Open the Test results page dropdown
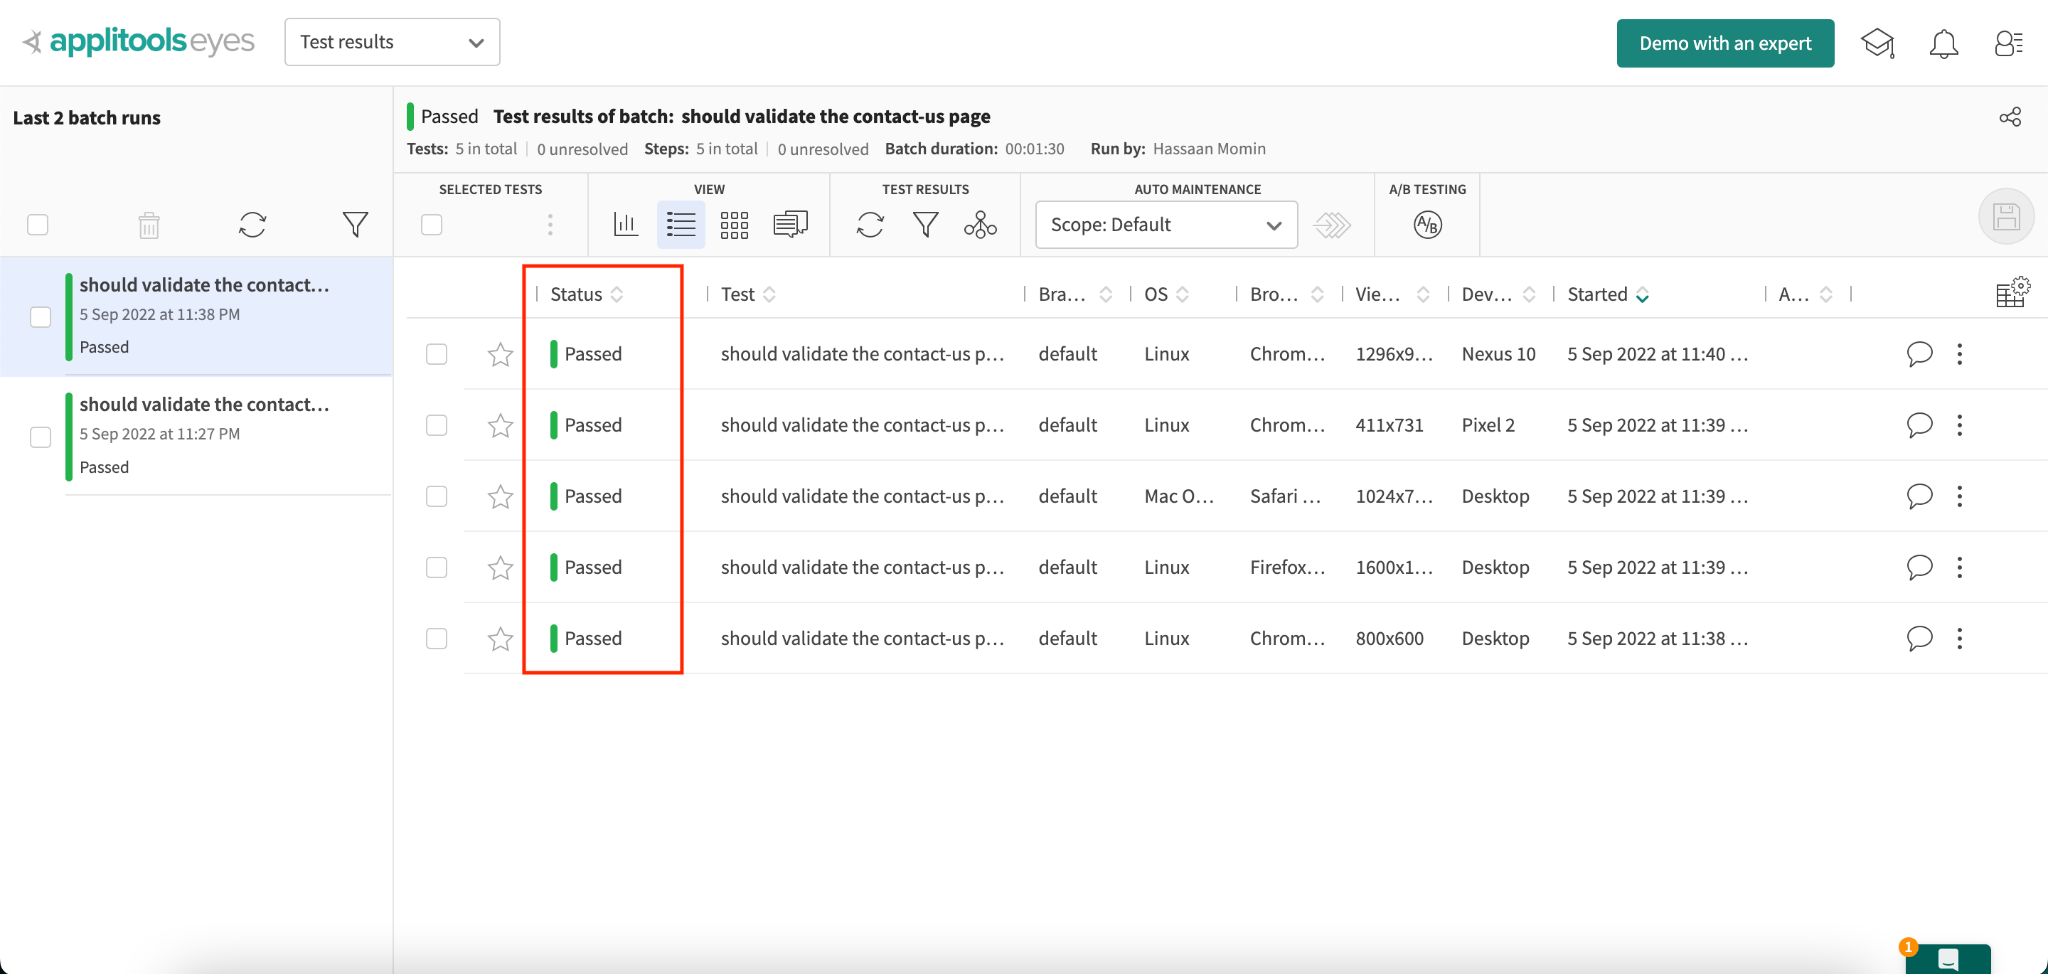 pyautogui.click(x=392, y=42)
